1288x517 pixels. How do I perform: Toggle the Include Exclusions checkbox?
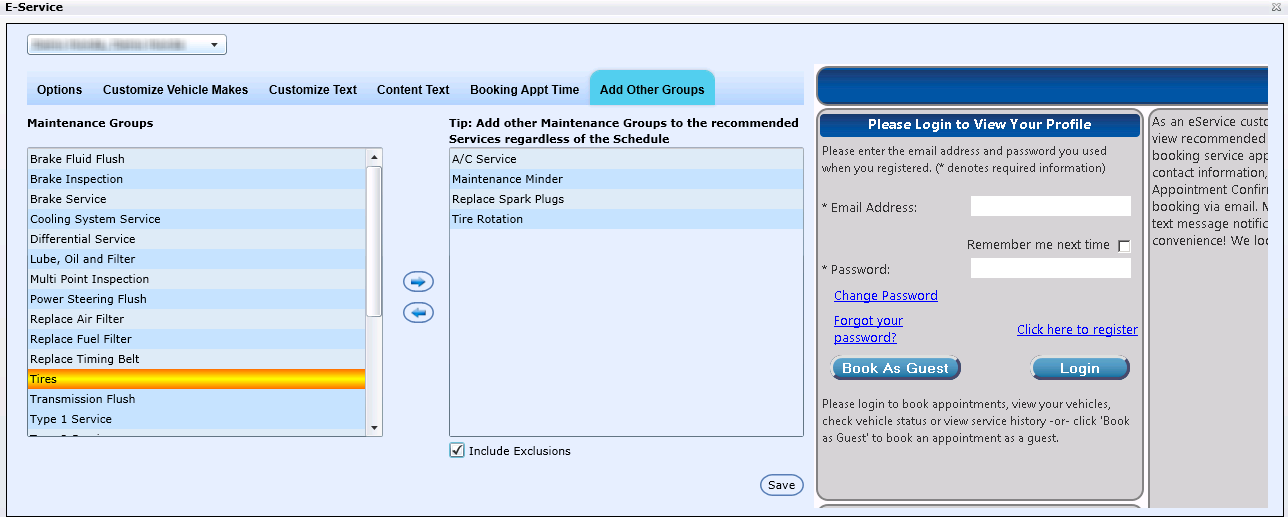tap(457, 451)
